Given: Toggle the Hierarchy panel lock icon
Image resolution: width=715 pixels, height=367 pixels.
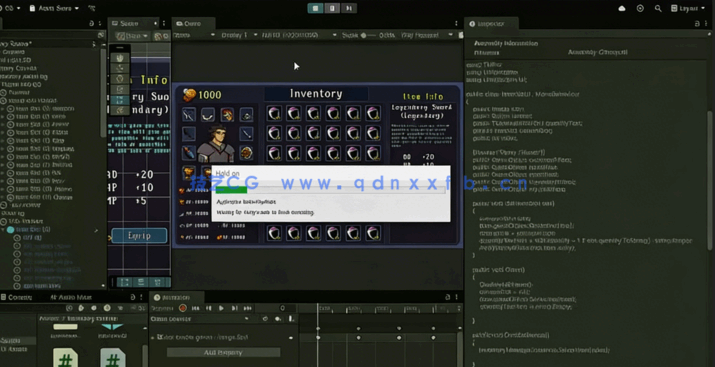Looking at the screenshot, I should point(92,24).
